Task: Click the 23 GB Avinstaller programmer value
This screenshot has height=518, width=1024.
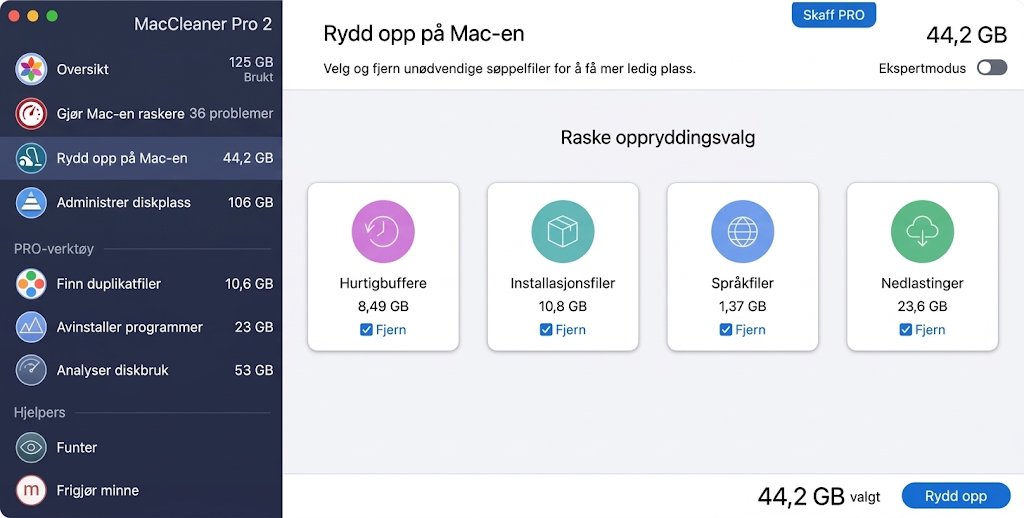Action: 253,327
